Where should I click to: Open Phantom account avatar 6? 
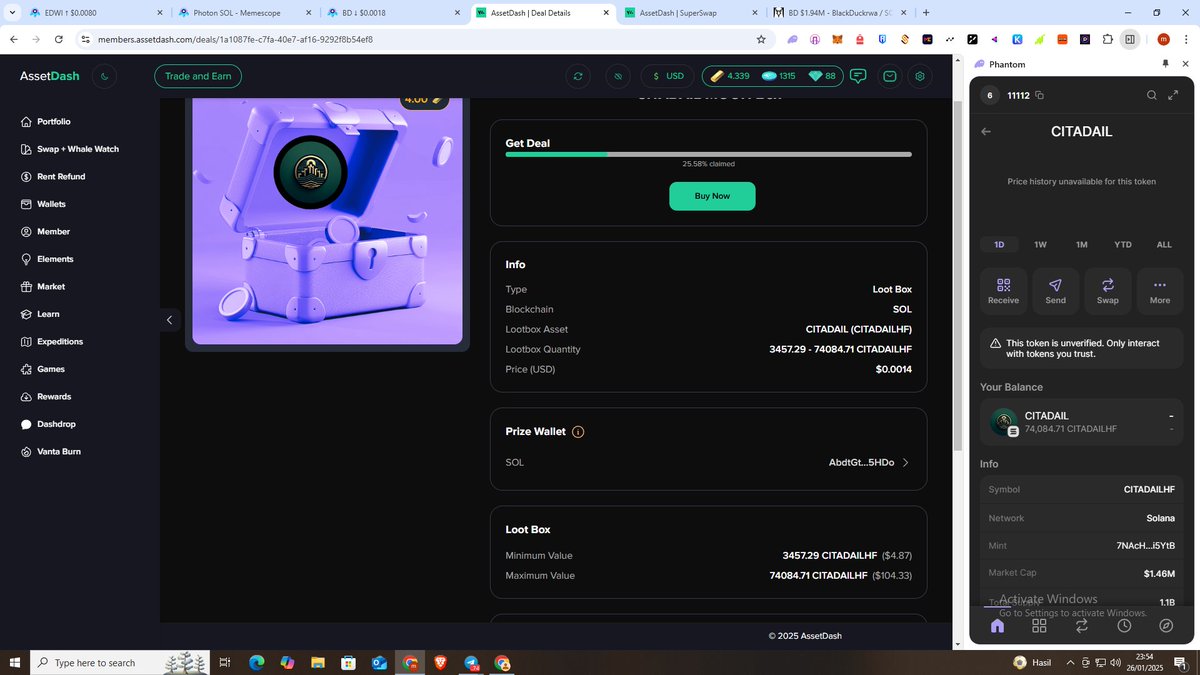(990, 96)
